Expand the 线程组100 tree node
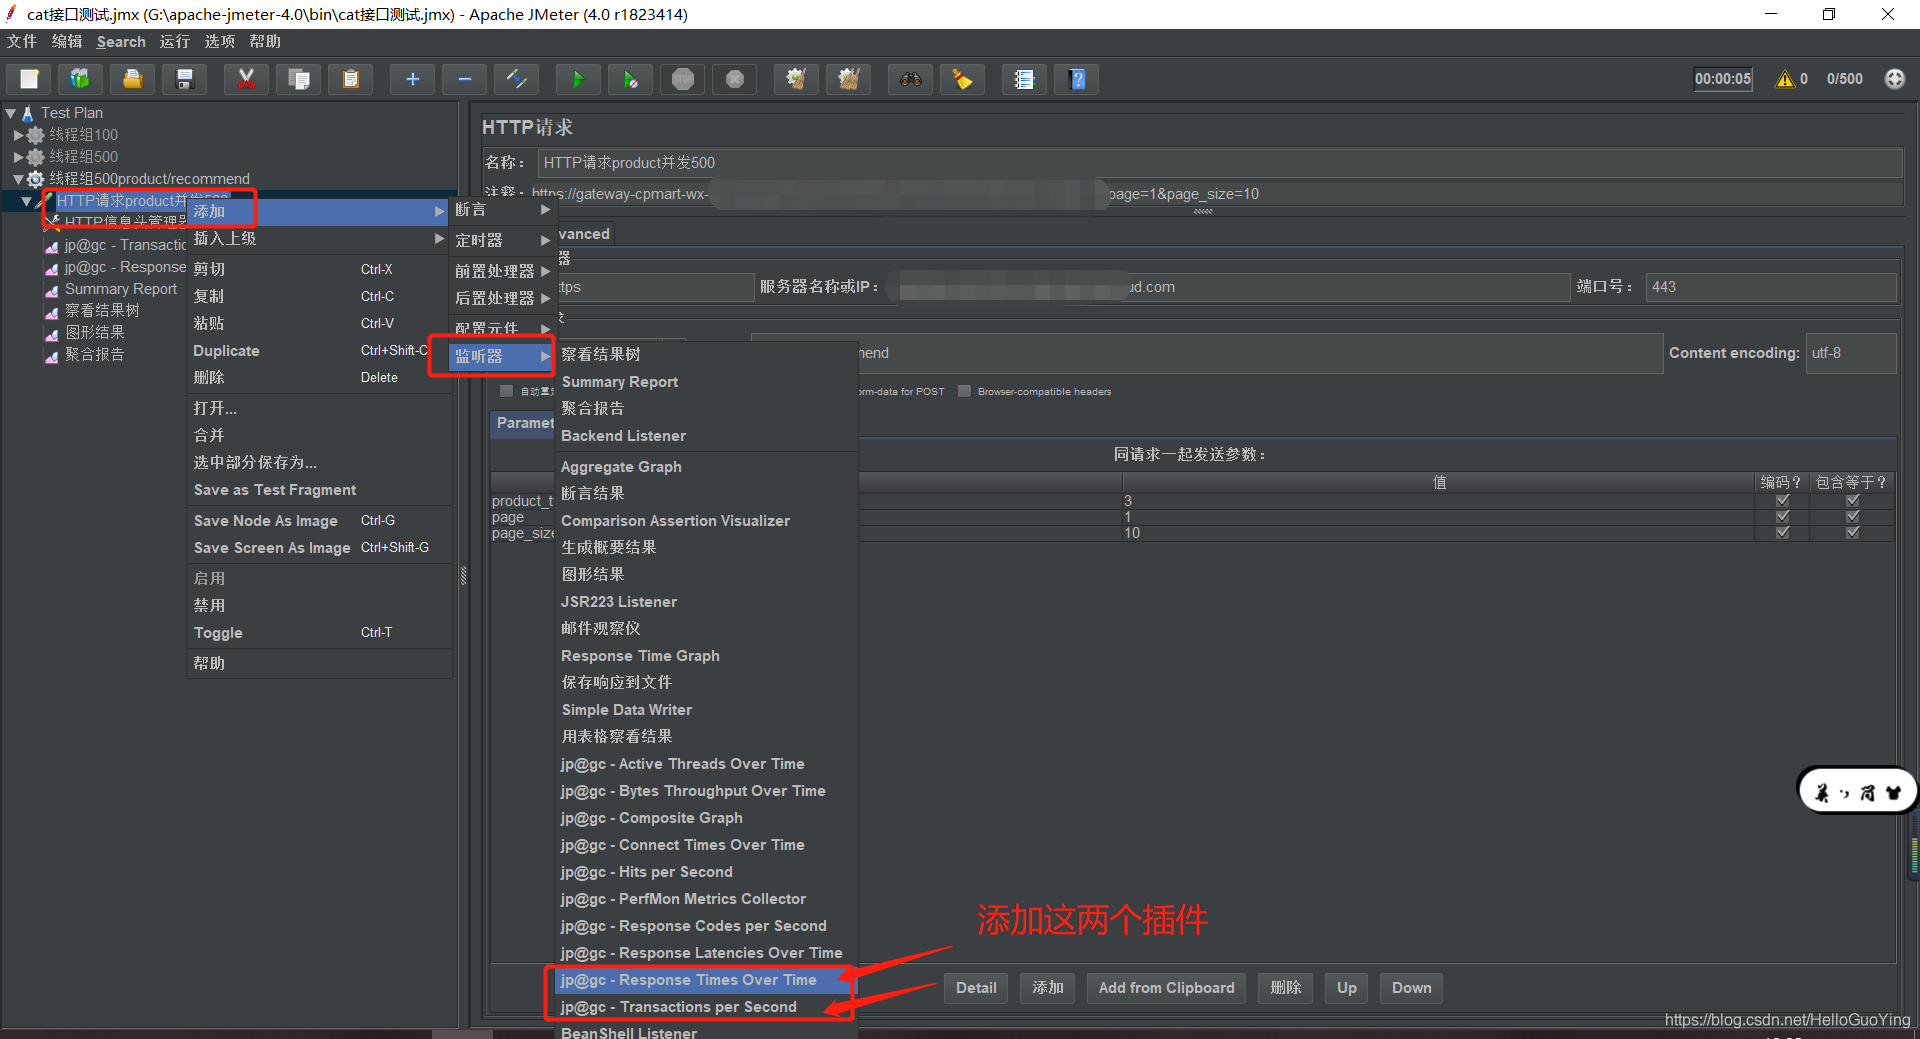This screenshot has width=1920, height=1039. click(18, 135)
